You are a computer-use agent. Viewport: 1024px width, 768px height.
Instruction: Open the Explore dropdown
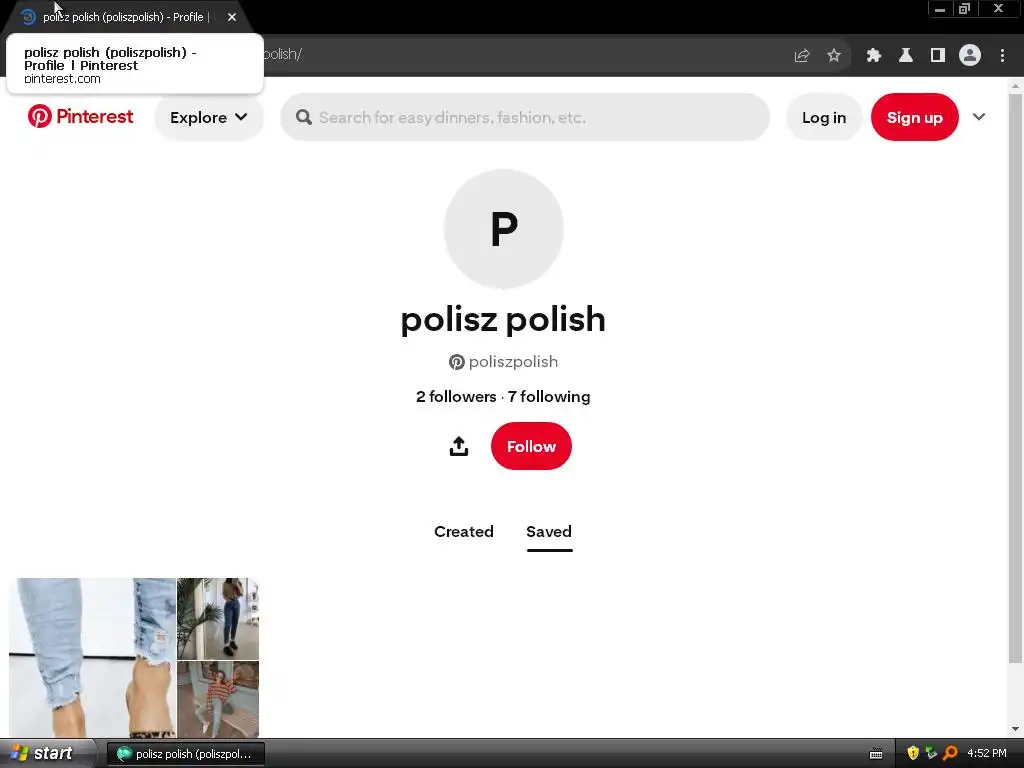208,118
